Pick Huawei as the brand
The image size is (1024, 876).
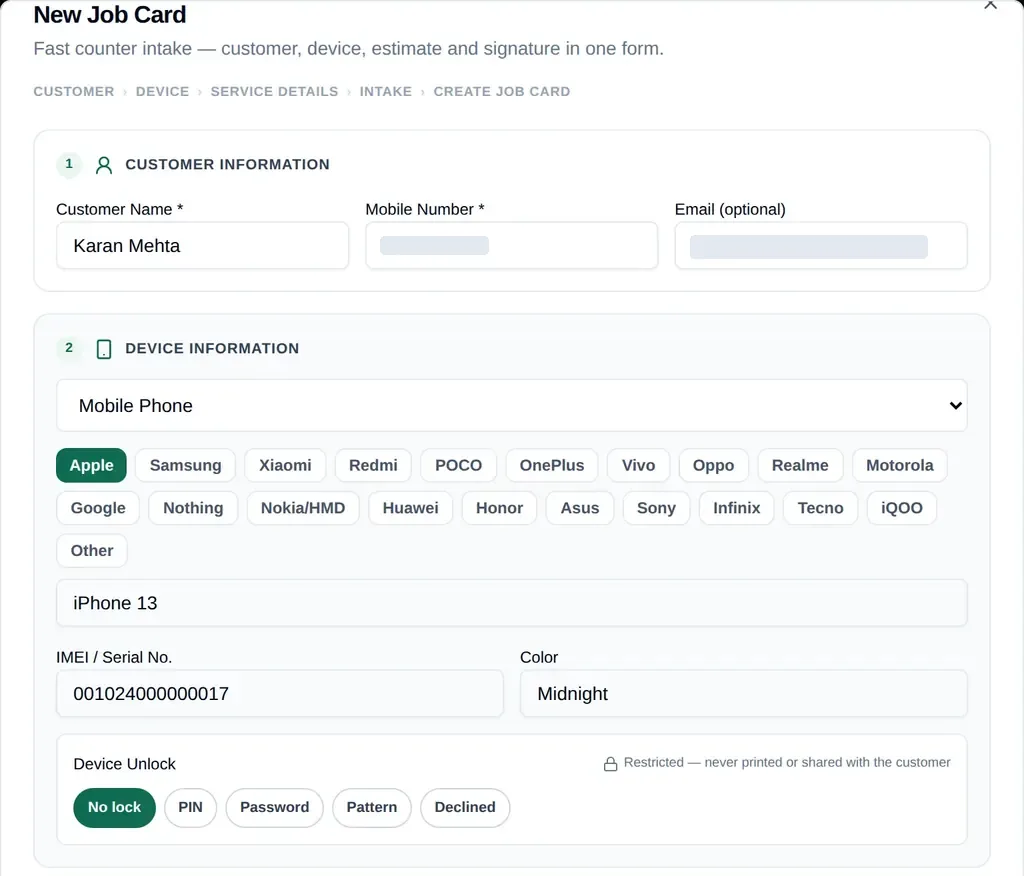click(410, 508)
